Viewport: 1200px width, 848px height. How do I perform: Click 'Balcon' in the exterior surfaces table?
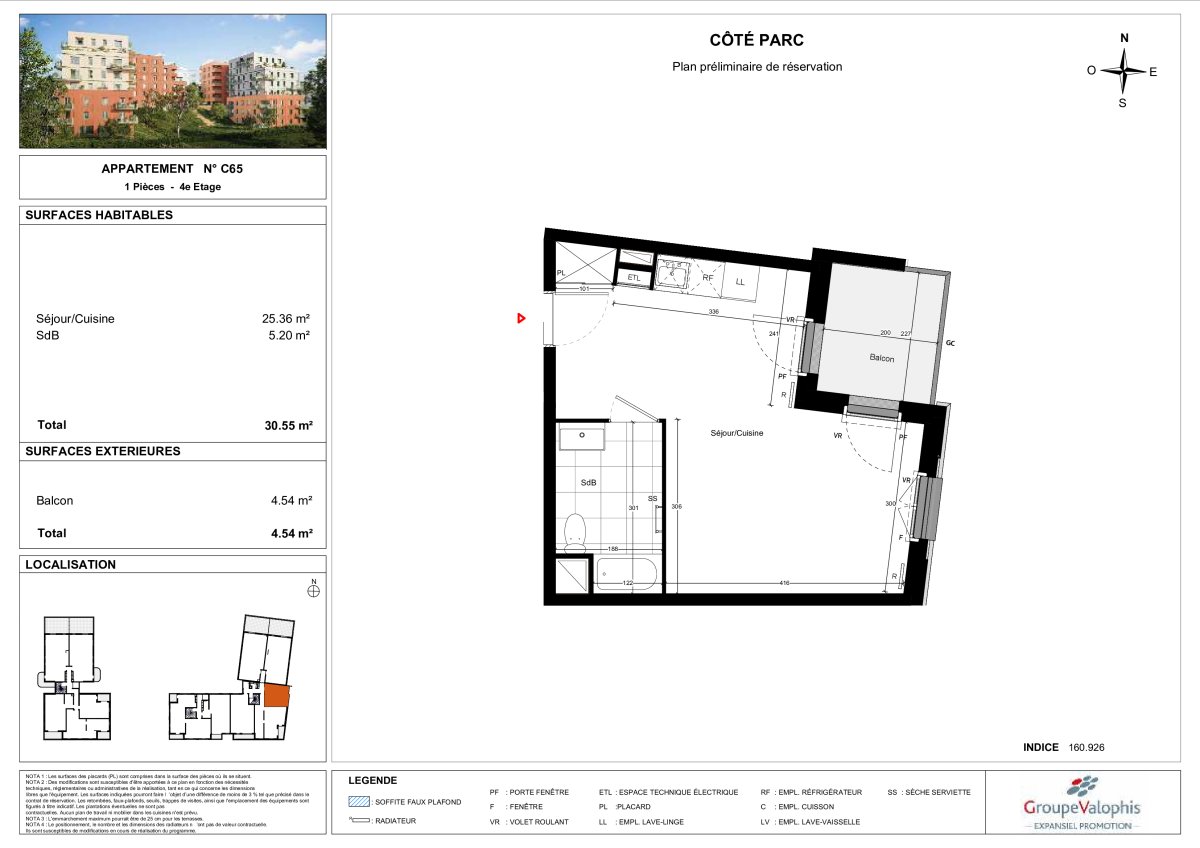coord(54,501)
